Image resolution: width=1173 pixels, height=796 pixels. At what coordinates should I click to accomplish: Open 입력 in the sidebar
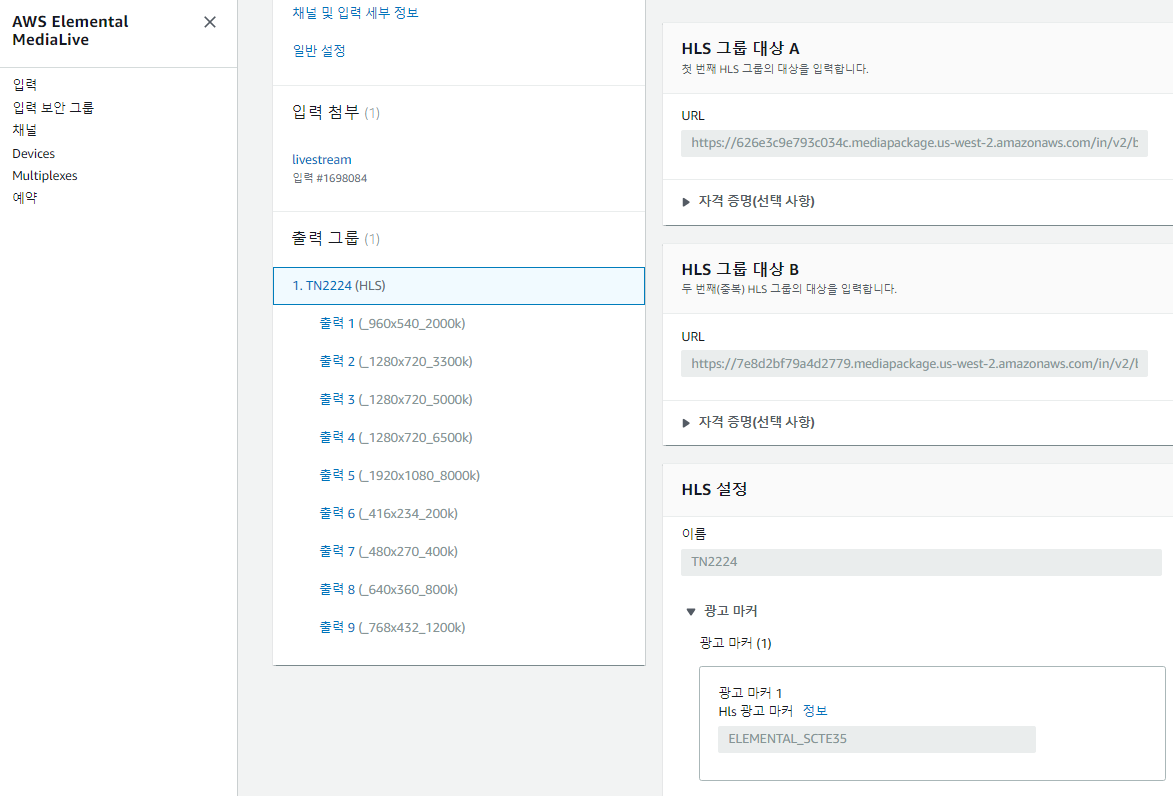(x=25, y=85)
